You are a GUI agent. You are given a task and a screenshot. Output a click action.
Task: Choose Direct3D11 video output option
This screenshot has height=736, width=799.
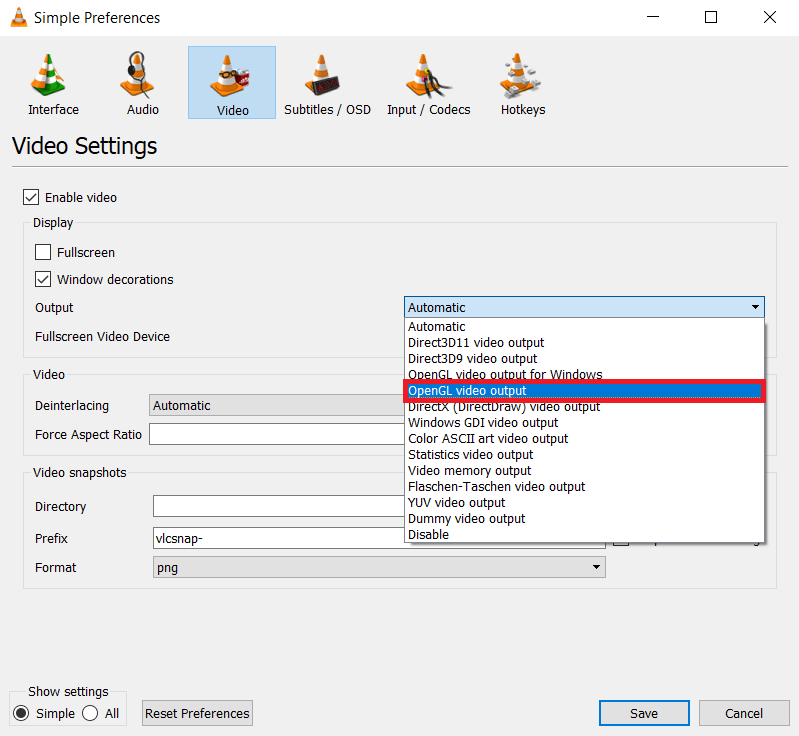(584, 343)
